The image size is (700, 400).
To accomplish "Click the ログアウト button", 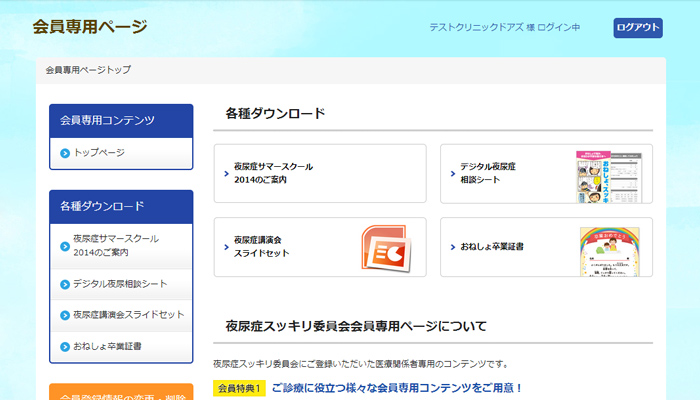I will (x=637, y=28).
